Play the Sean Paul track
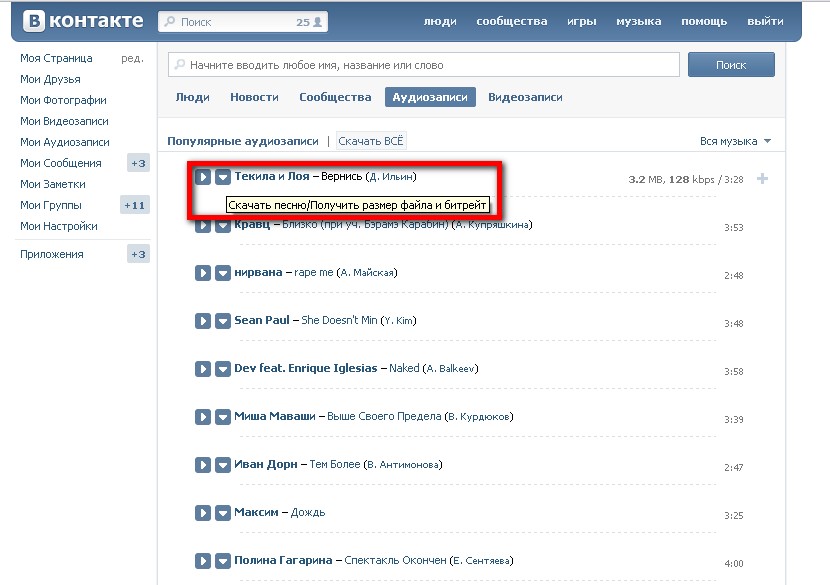 pyautogui.click(x=203, y=321)
